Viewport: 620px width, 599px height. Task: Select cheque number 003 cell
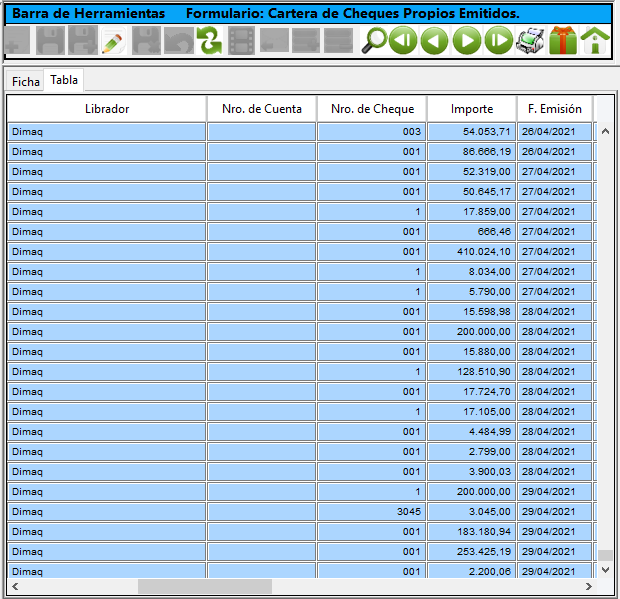click(372, 132)
